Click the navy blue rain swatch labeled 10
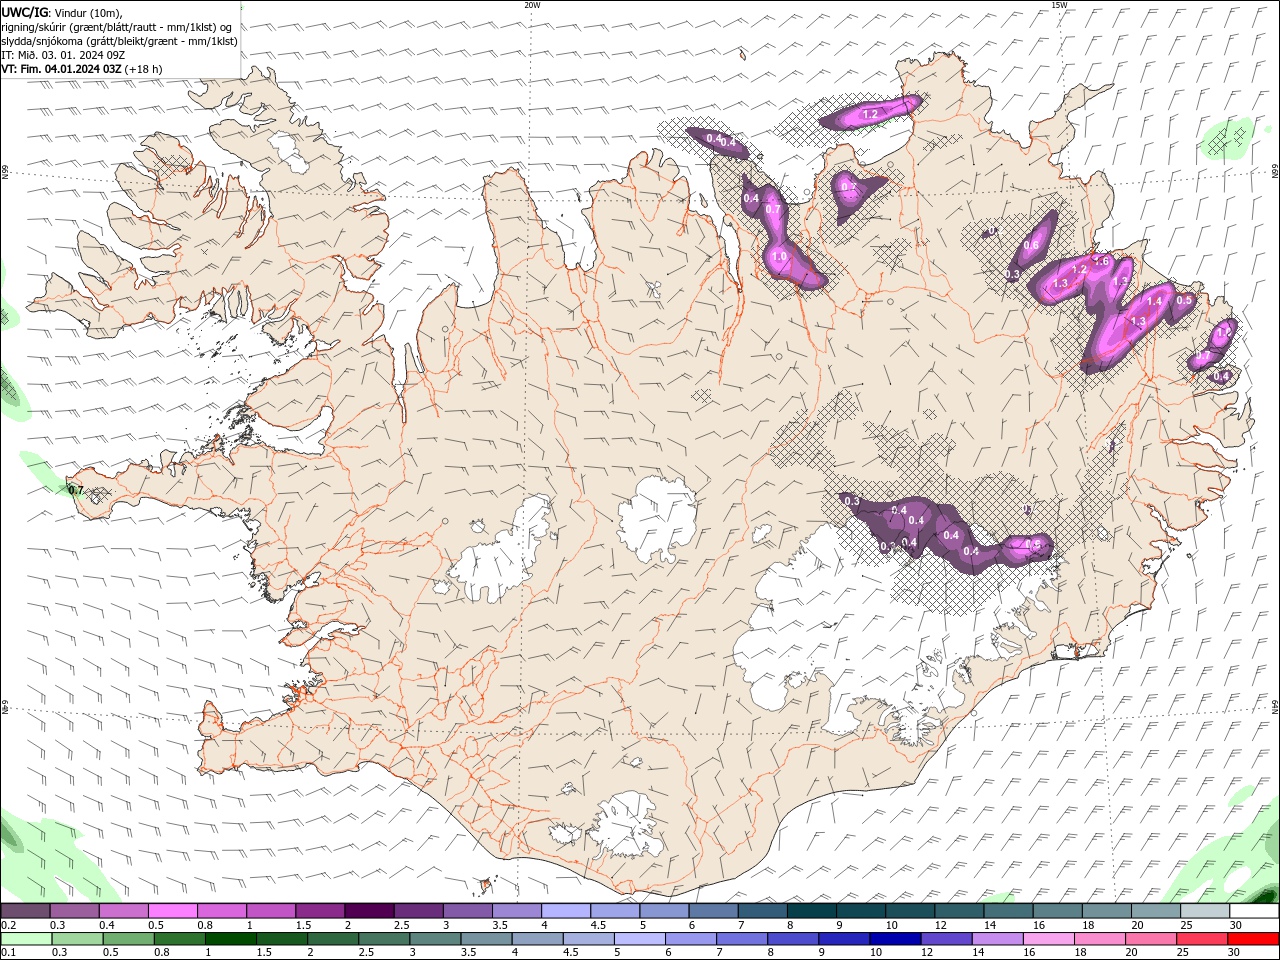1280x960 pixels. [894, 939]
